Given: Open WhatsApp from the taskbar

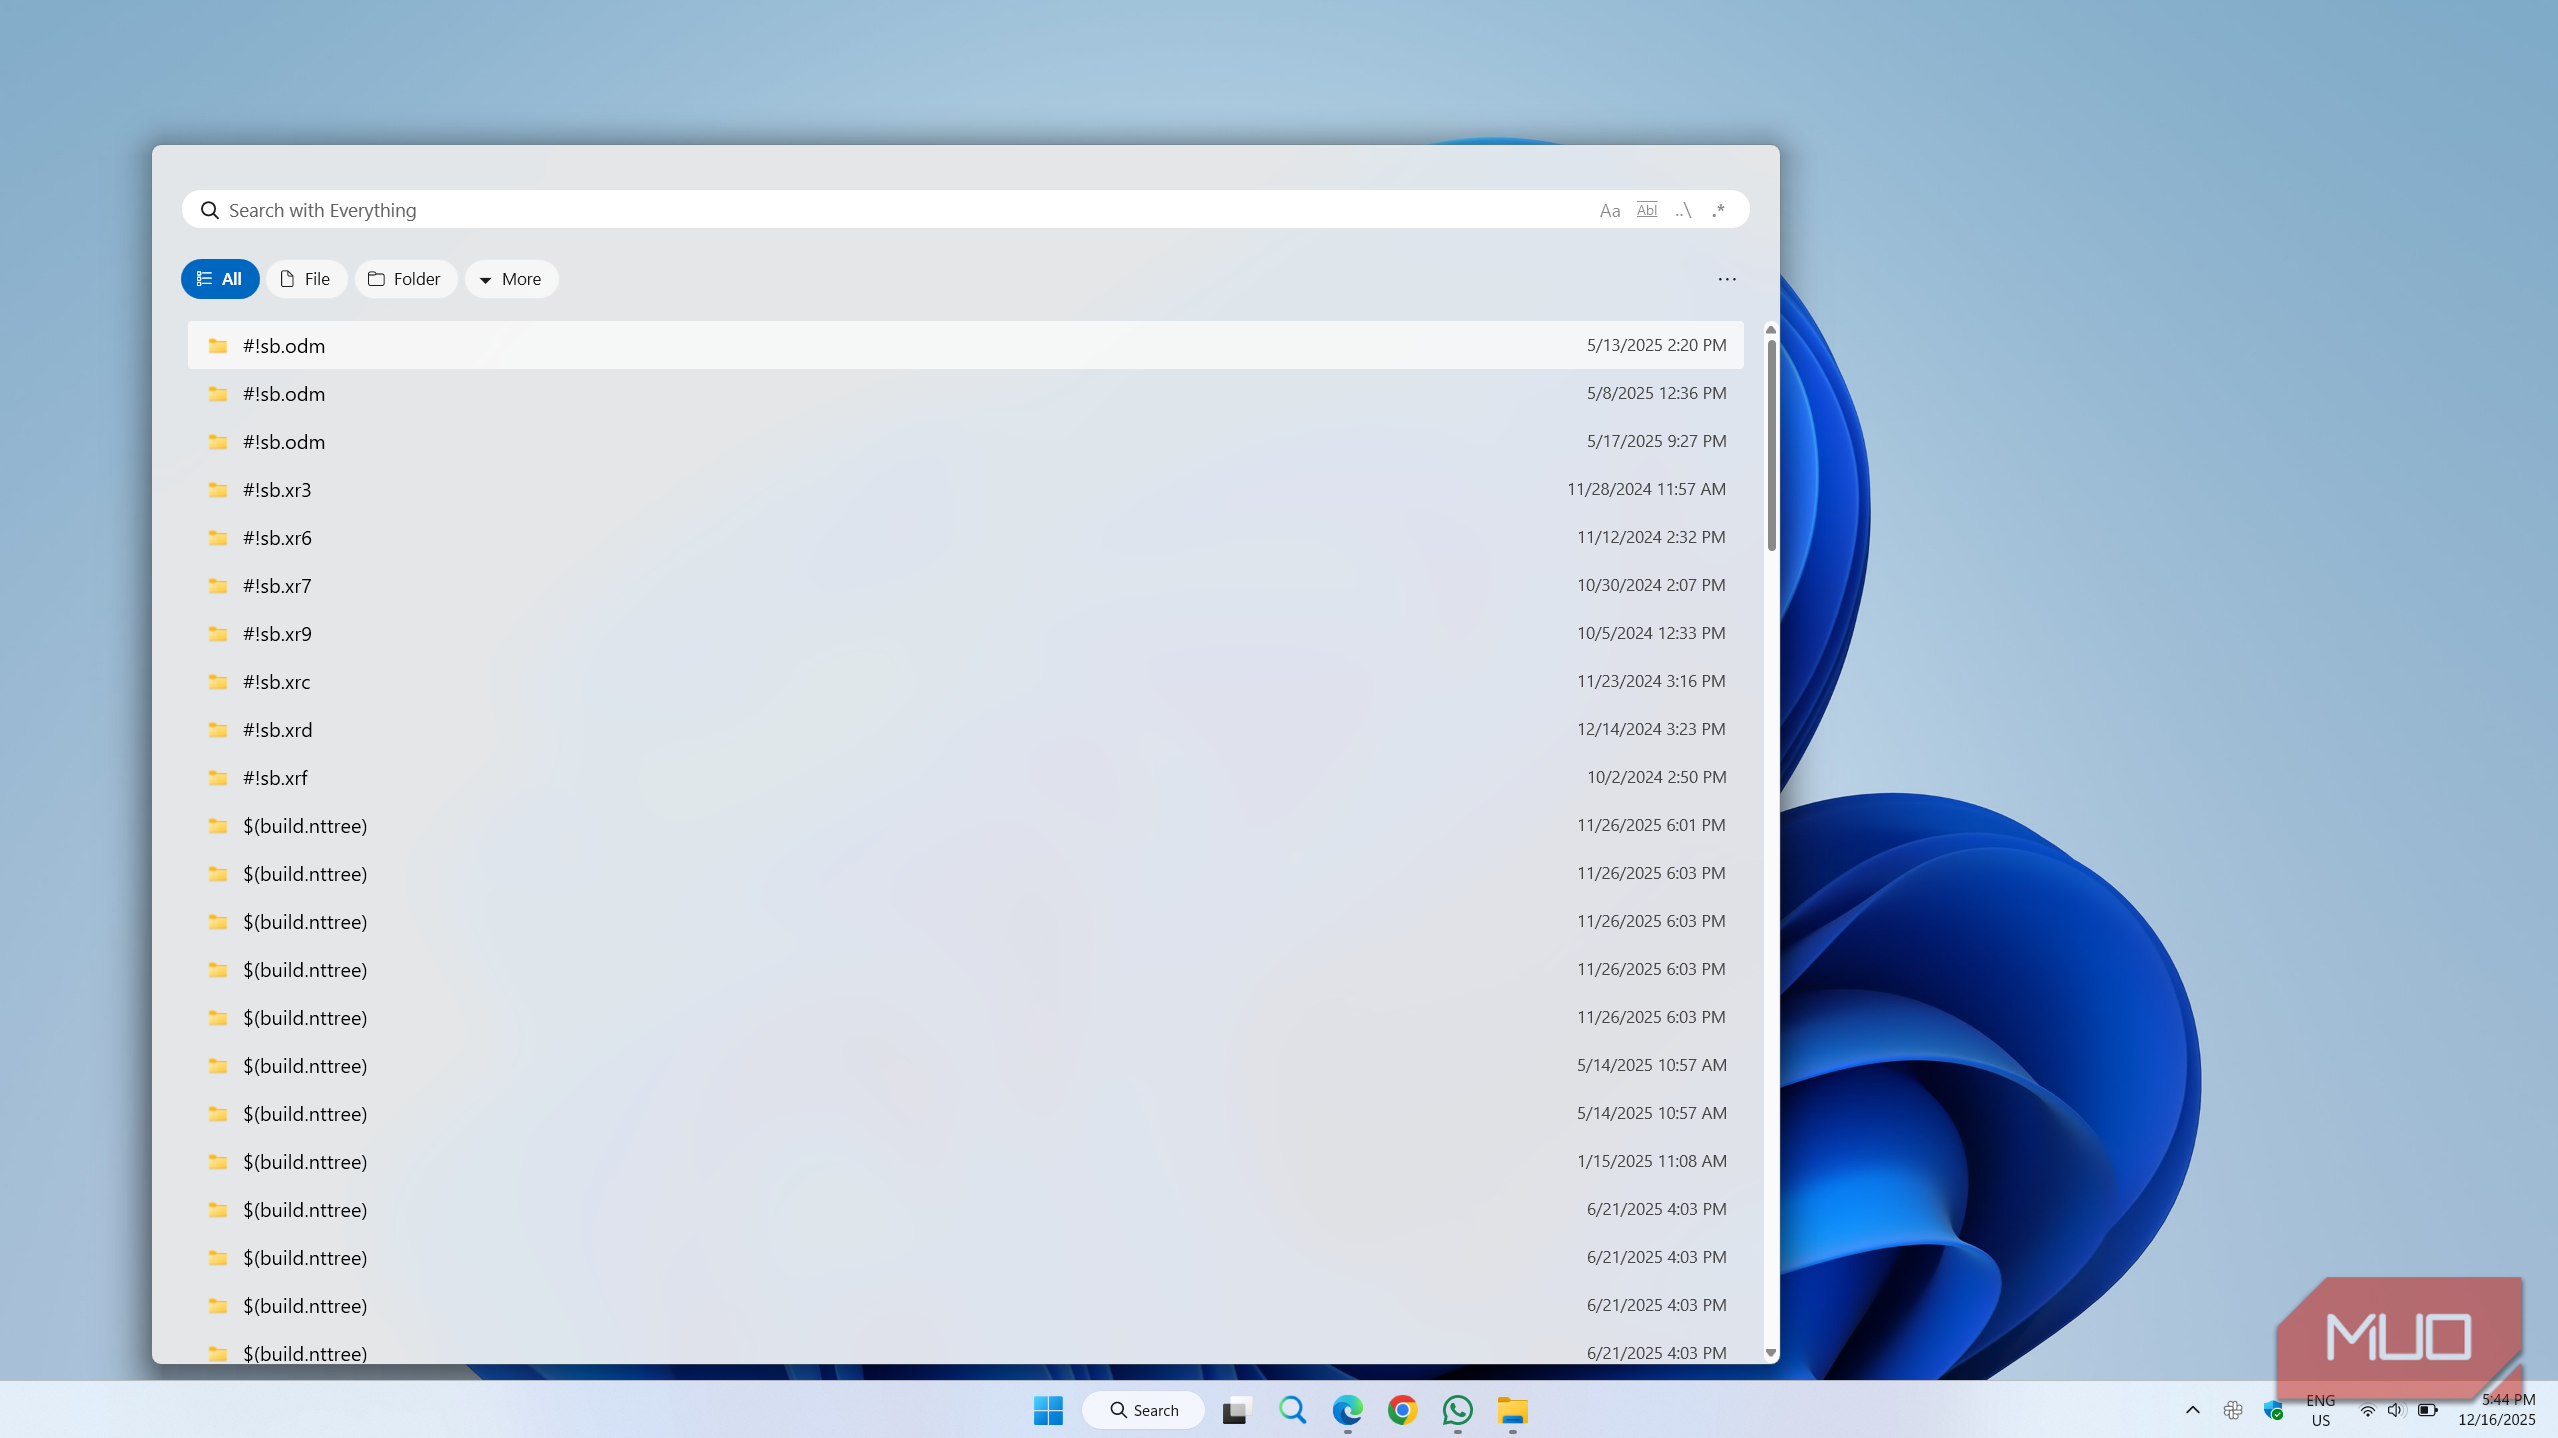Looking at the screenshot, I should tap(1457, 1410).
